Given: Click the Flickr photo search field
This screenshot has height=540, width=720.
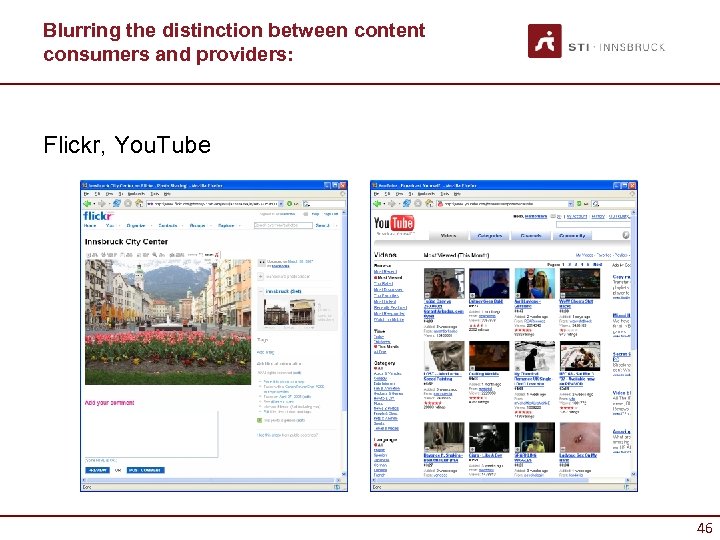Looking at the screenshot, I should pos(283,225).
